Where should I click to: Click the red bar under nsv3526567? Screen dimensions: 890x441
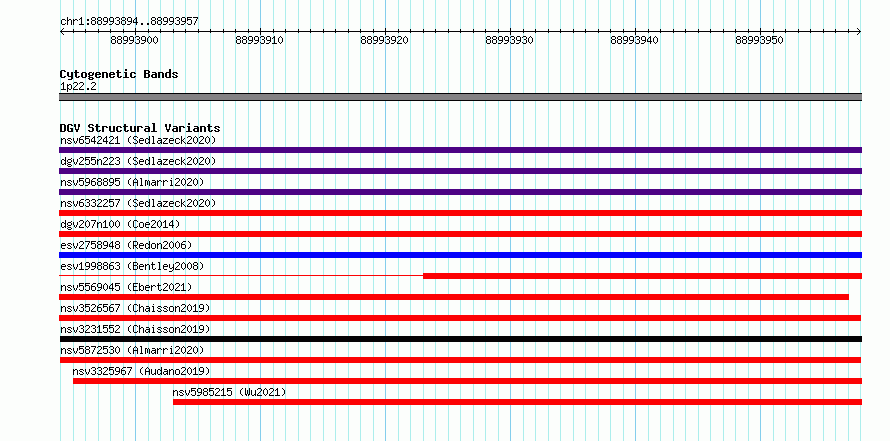tap(460, 318)
